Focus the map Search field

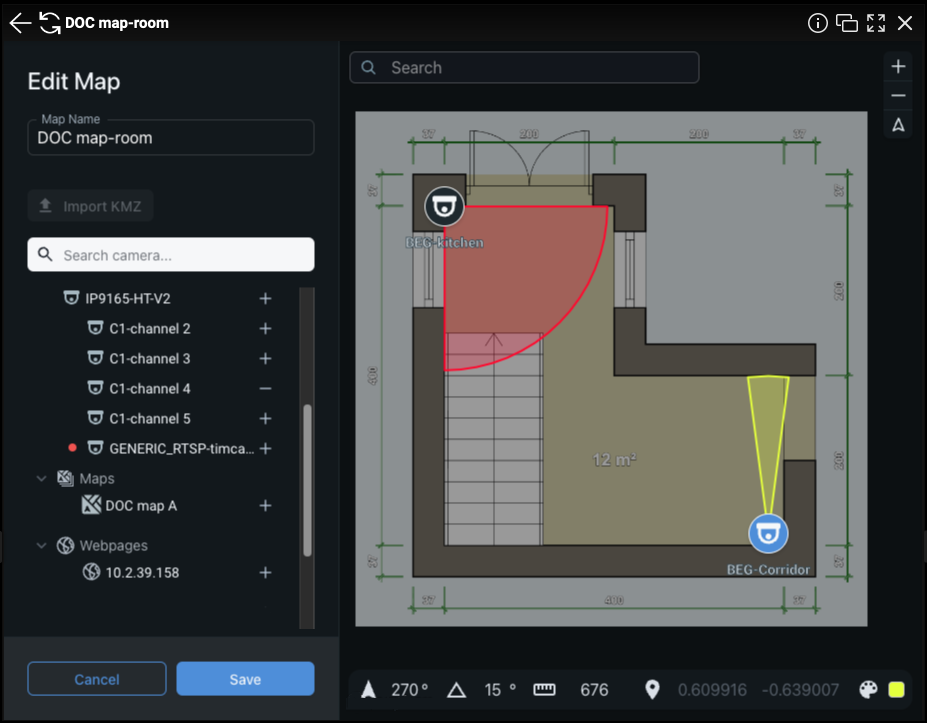tap(524, 67)
